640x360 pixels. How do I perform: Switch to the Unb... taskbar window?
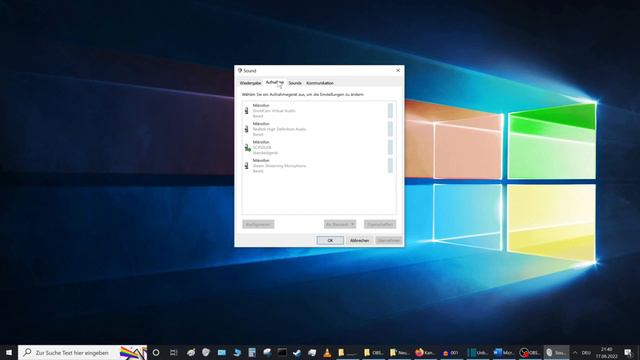478,352
